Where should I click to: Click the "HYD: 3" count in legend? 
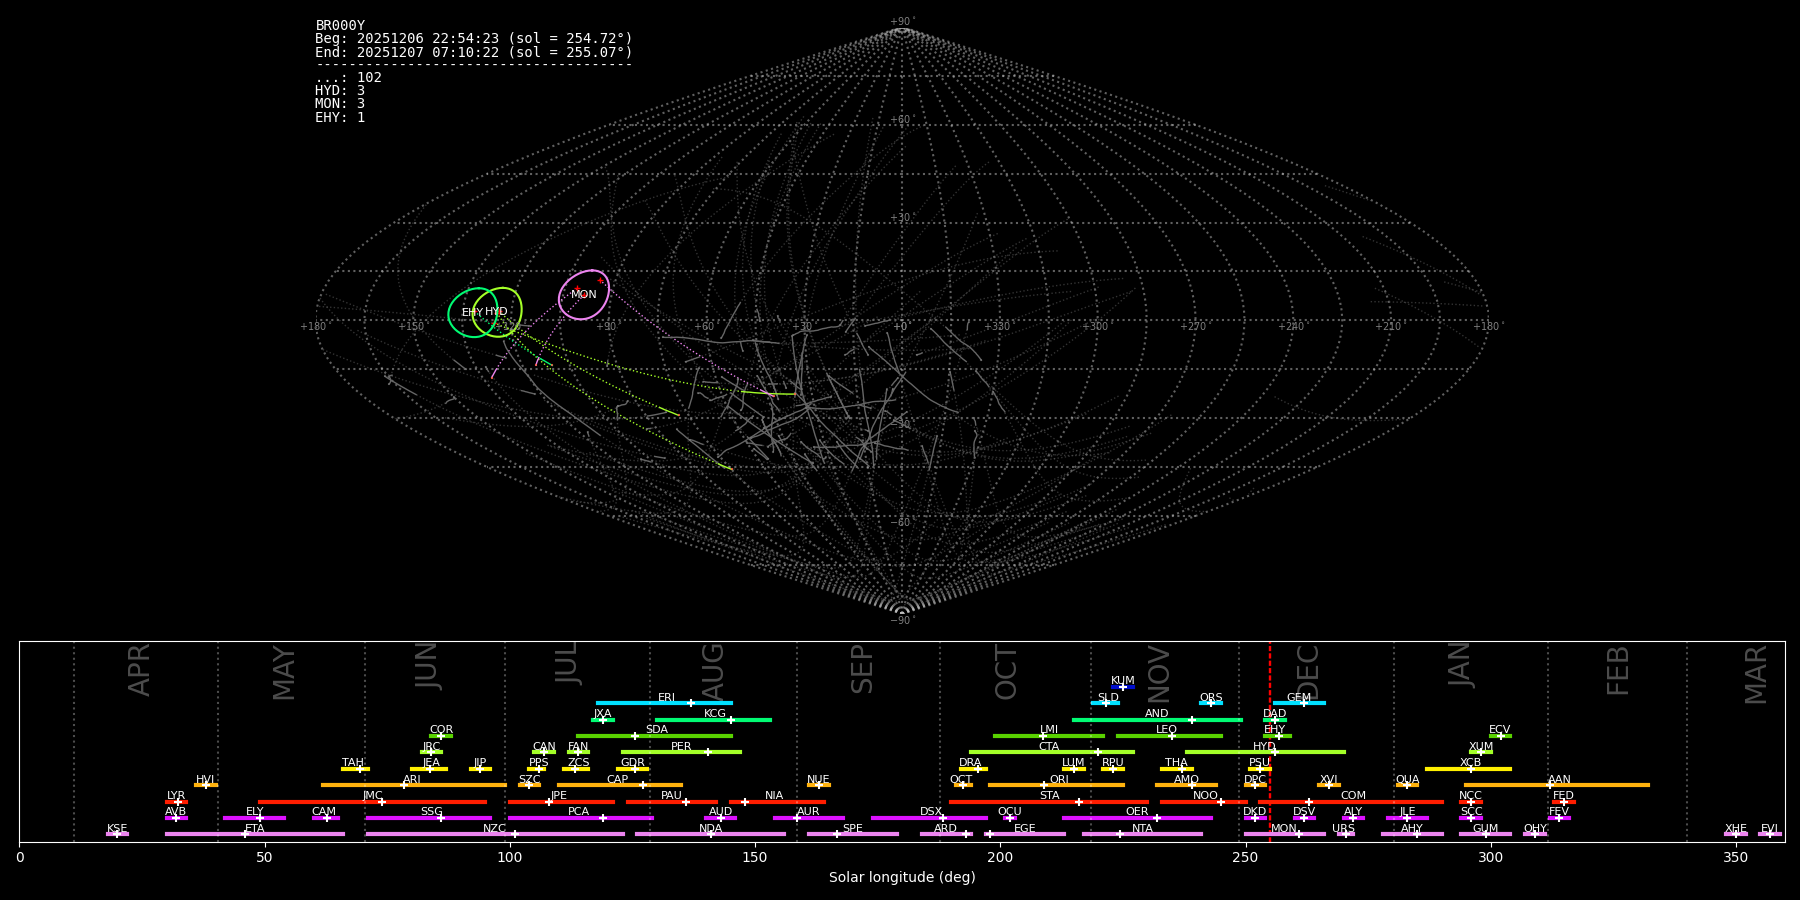[x=340, y=91]
